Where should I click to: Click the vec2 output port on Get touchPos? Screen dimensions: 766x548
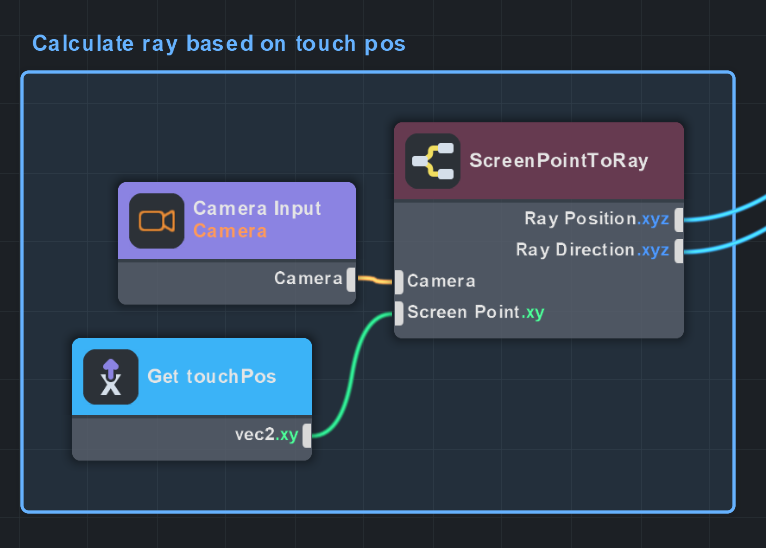tap(307, 435)
